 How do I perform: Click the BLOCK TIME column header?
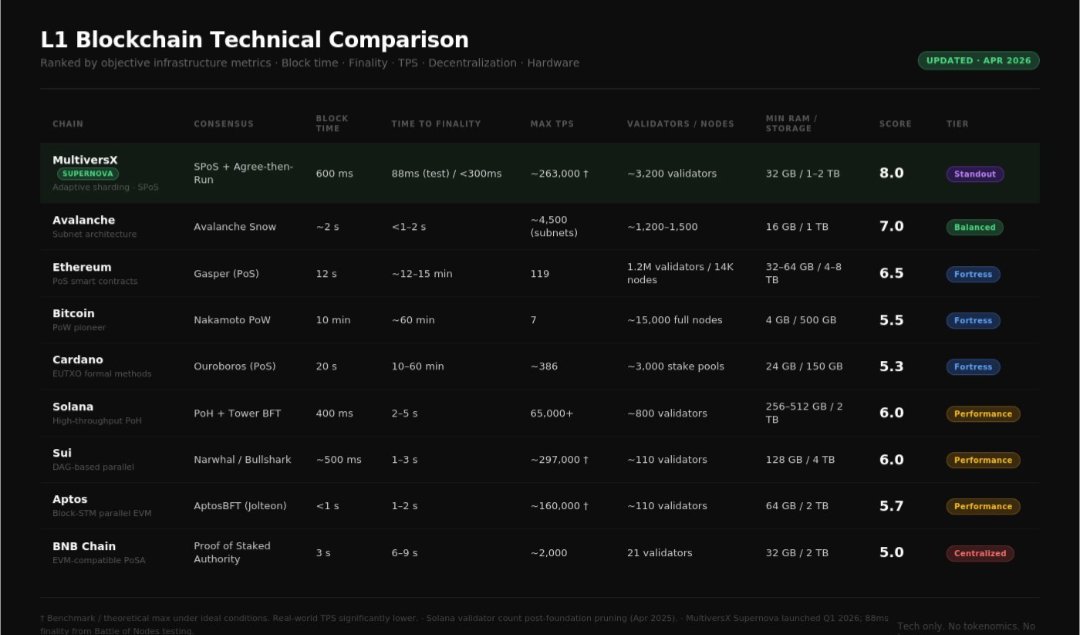tap(332, 123)
